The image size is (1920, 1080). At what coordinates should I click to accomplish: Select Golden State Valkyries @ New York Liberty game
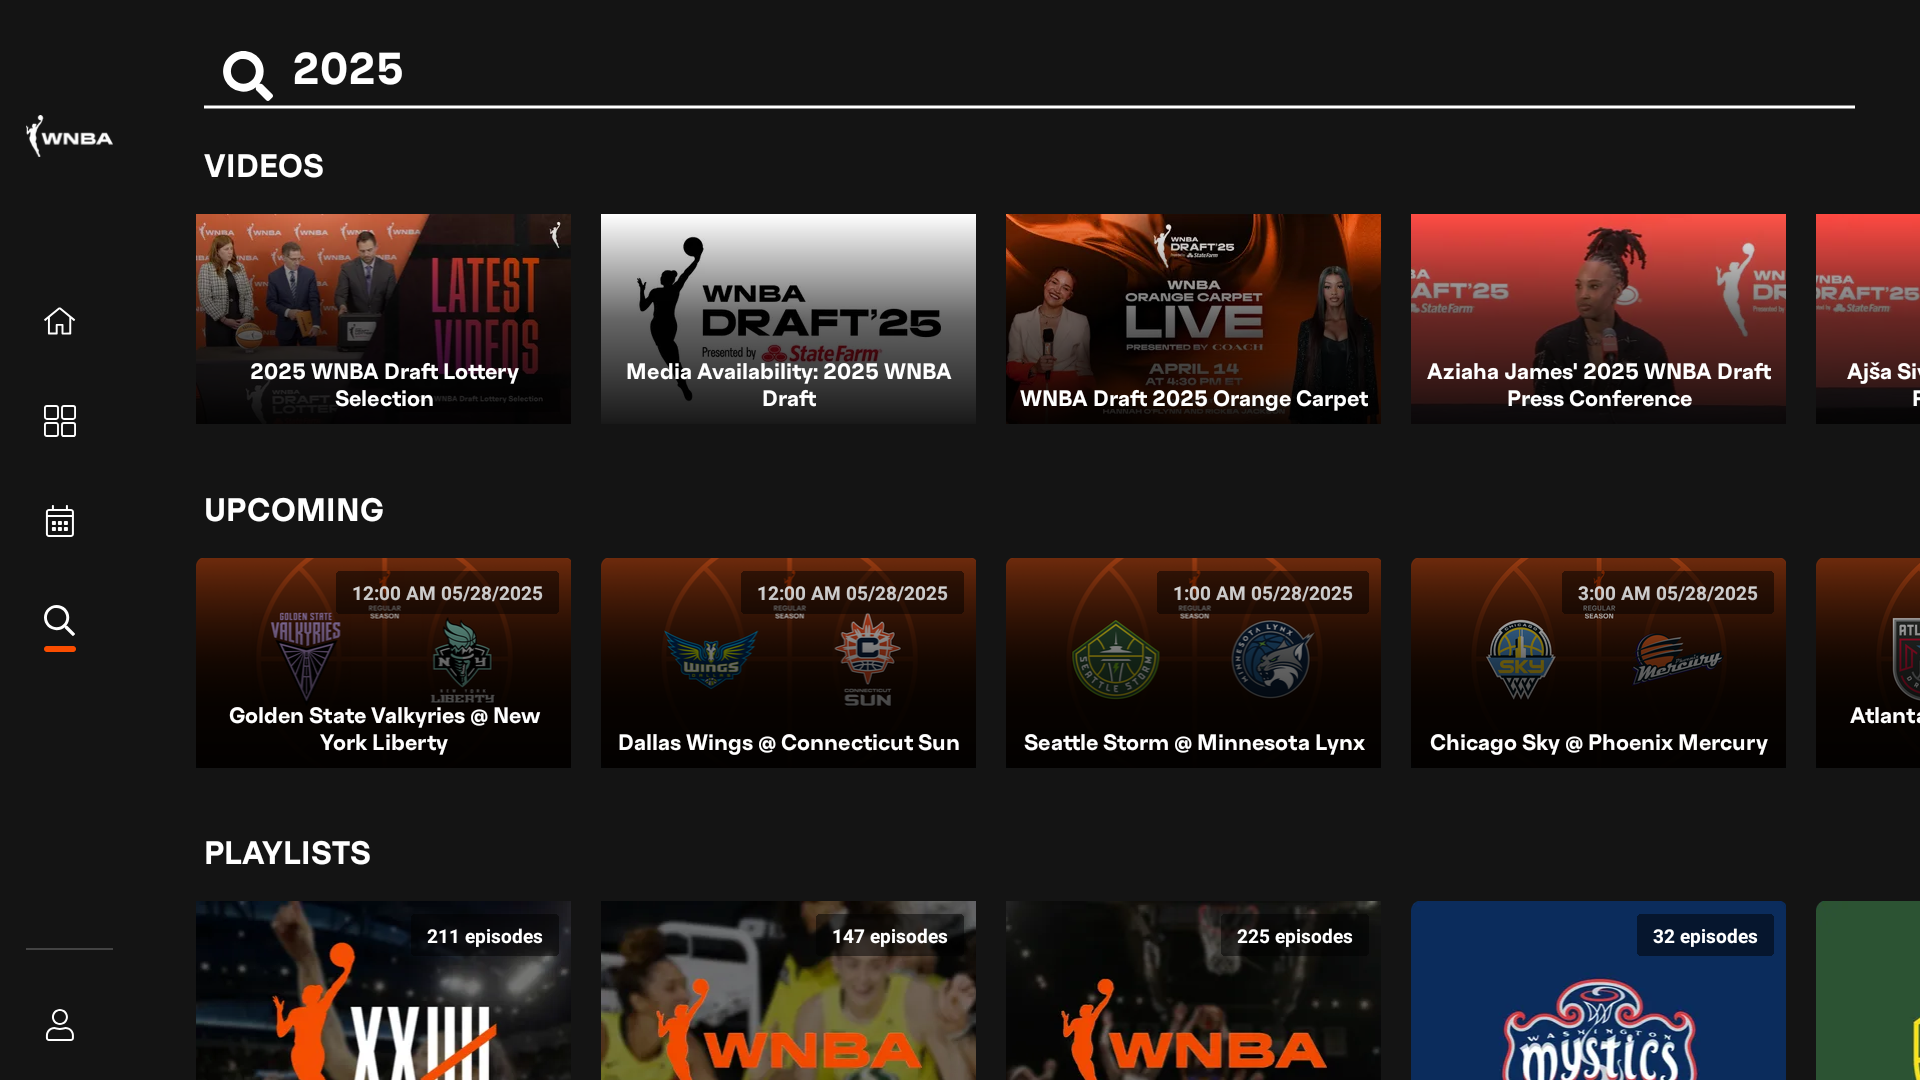pyautogui.click(x=383, y=662)
